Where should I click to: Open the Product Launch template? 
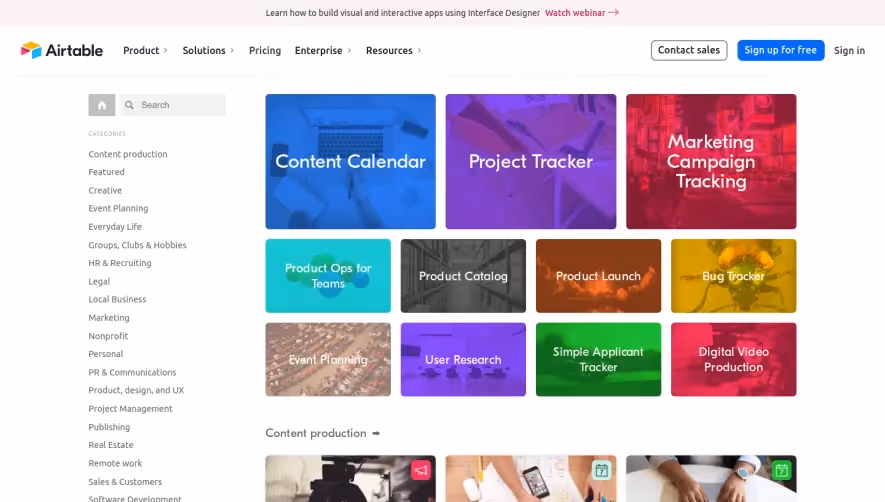tap(598, 276)
